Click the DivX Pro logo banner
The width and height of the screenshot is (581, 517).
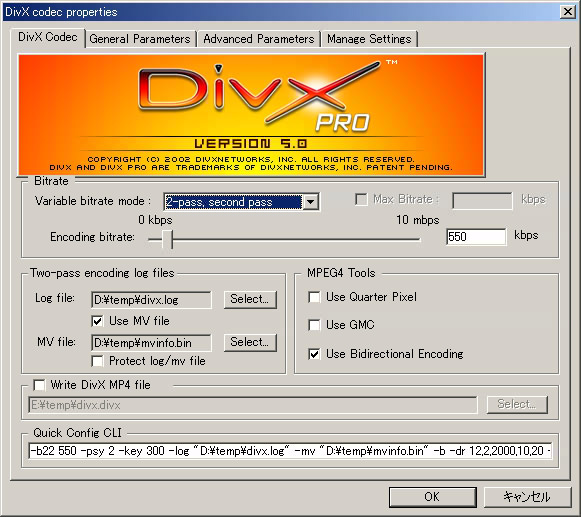click(251, 115)
